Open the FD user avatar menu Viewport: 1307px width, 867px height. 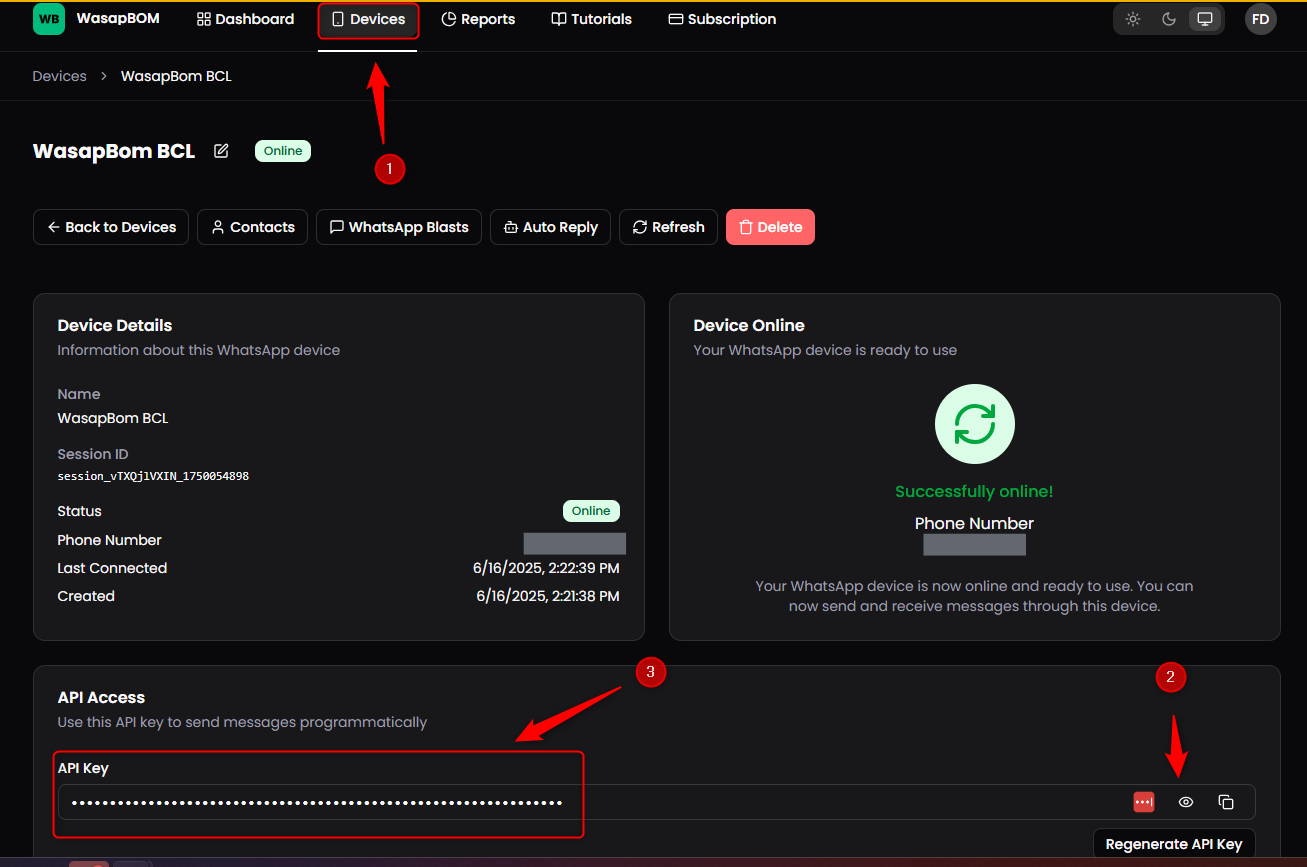(x=1261, y=19)
